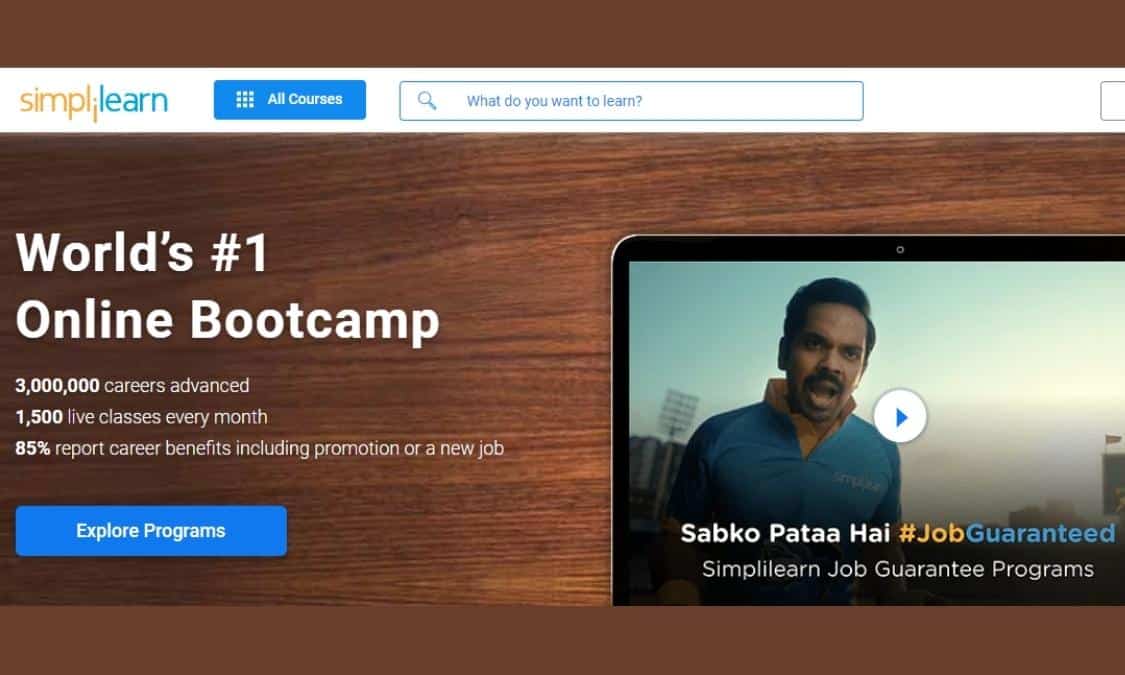Open the Simplilearn logo homepage link
Viewport: 1125px width, 675px height.
93,102
